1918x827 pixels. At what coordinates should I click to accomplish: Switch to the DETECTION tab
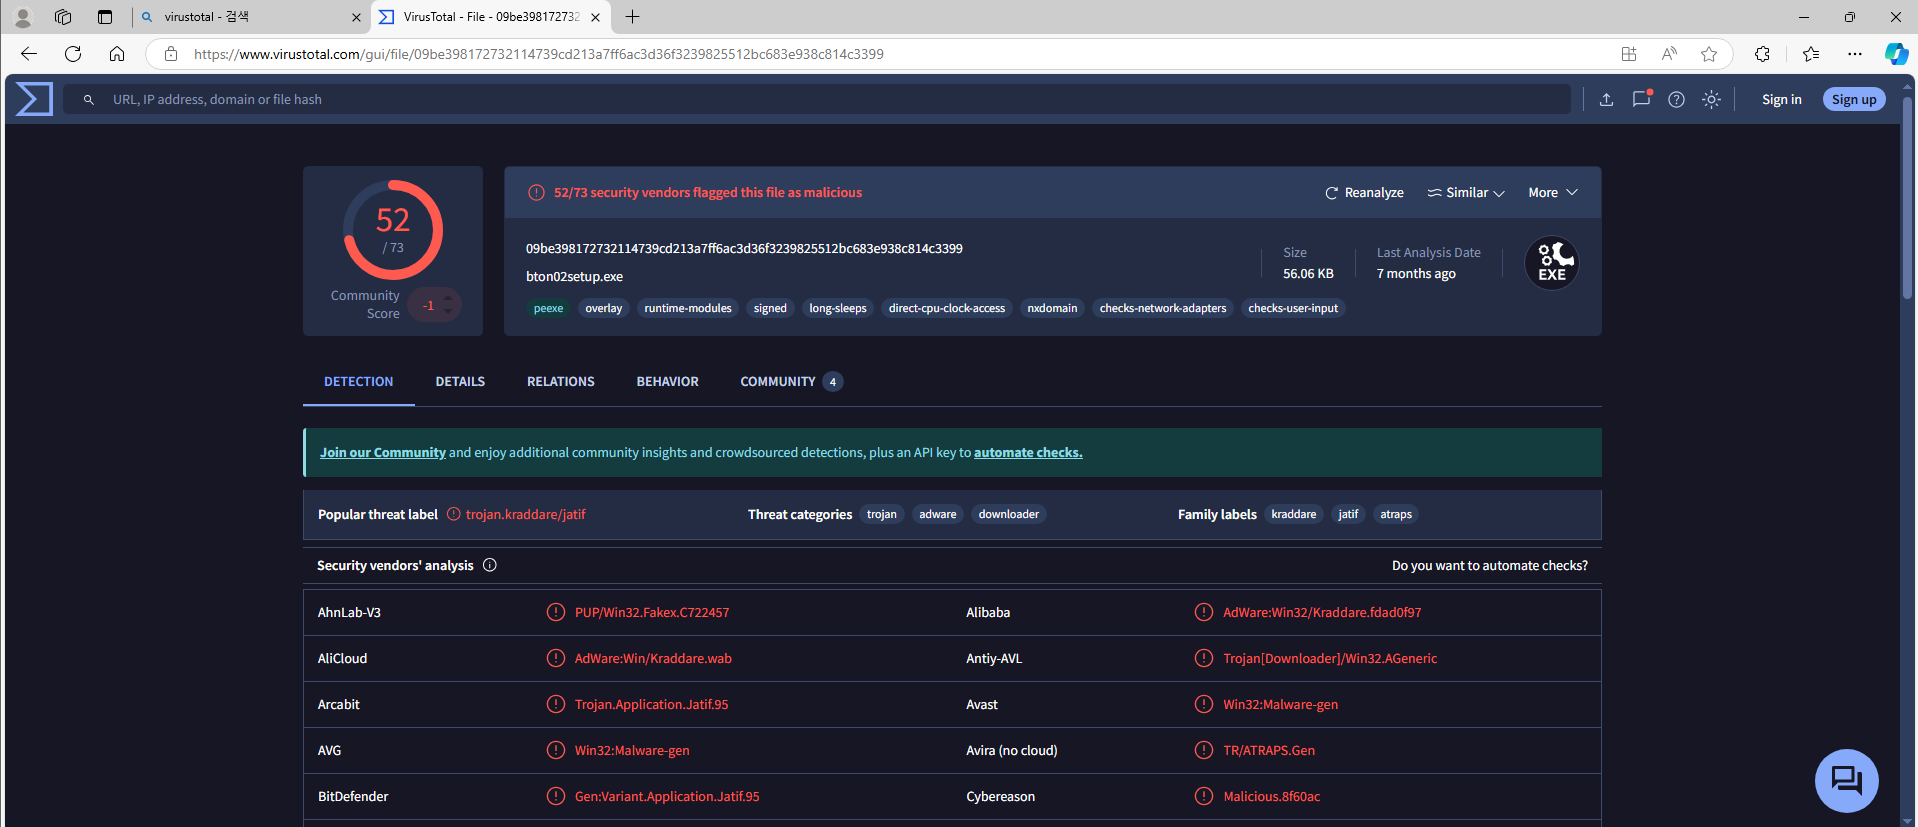pyautogui.click(x=358, y=382)
